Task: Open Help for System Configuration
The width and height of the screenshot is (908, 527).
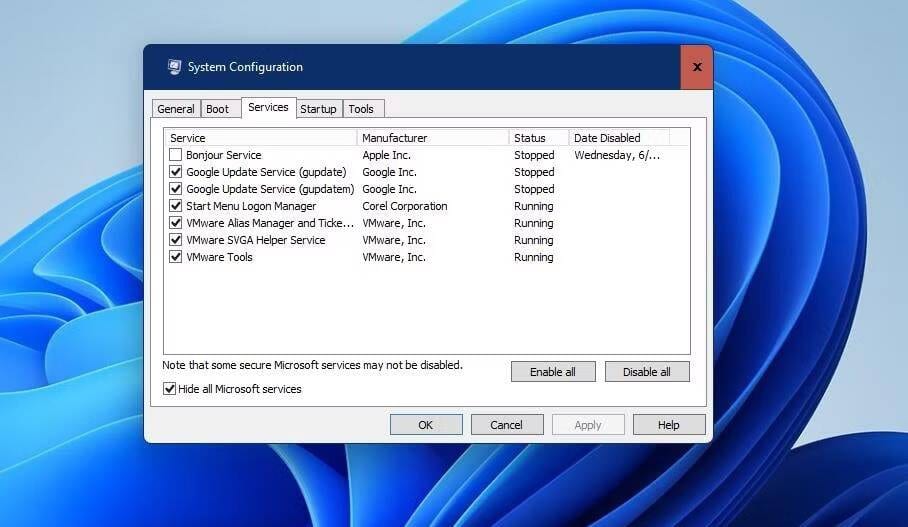Action: (x=669, y=424)
